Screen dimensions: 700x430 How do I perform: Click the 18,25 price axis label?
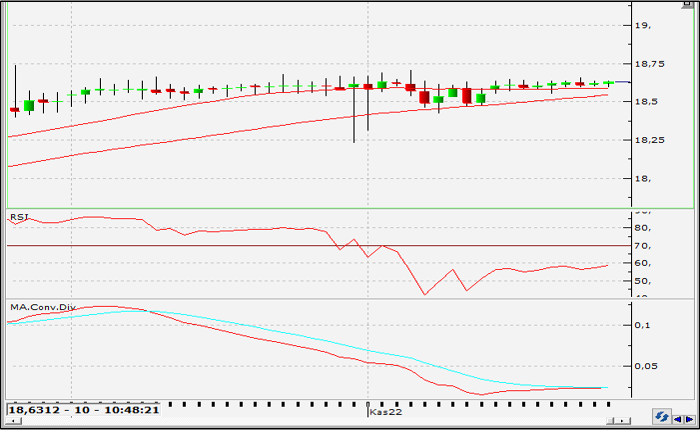[x=650, y=140]
